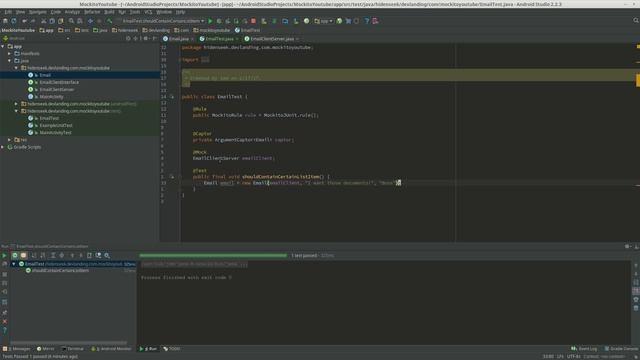Click Scroll from Source icon in Project panel
Viewport: 640px width, 360px height.
point(128,38)
